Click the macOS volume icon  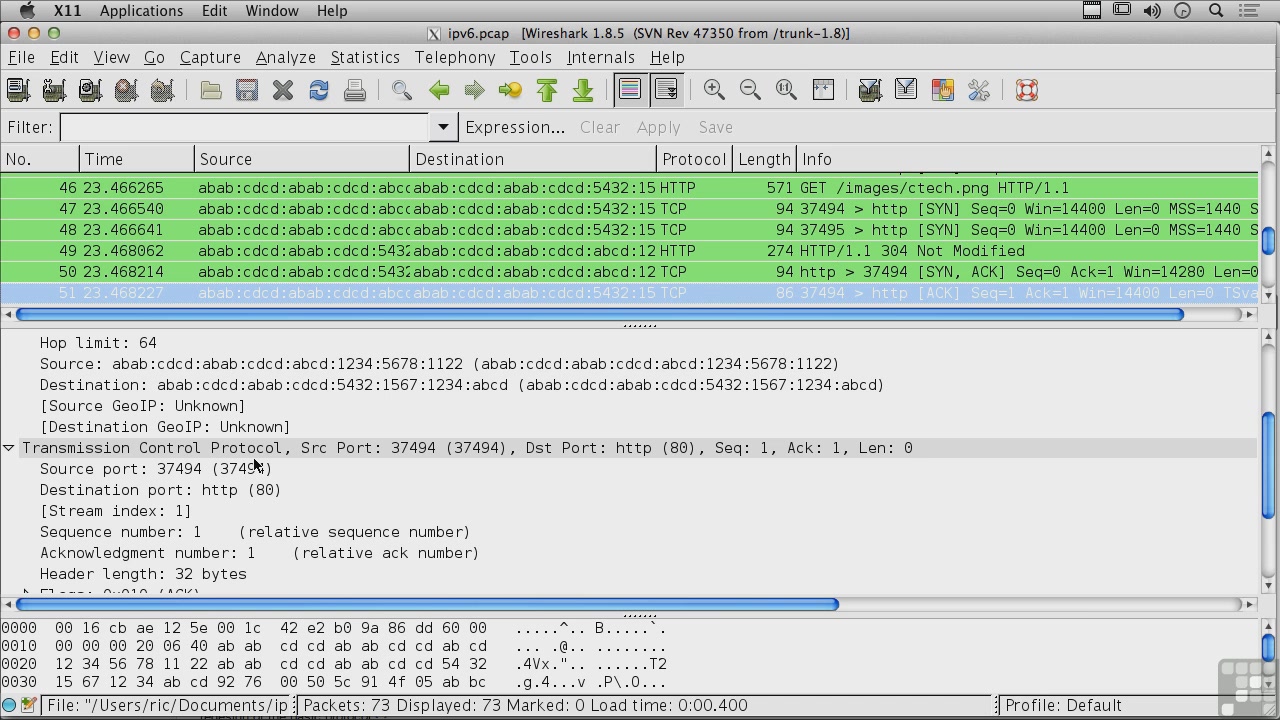(1152, 11)
